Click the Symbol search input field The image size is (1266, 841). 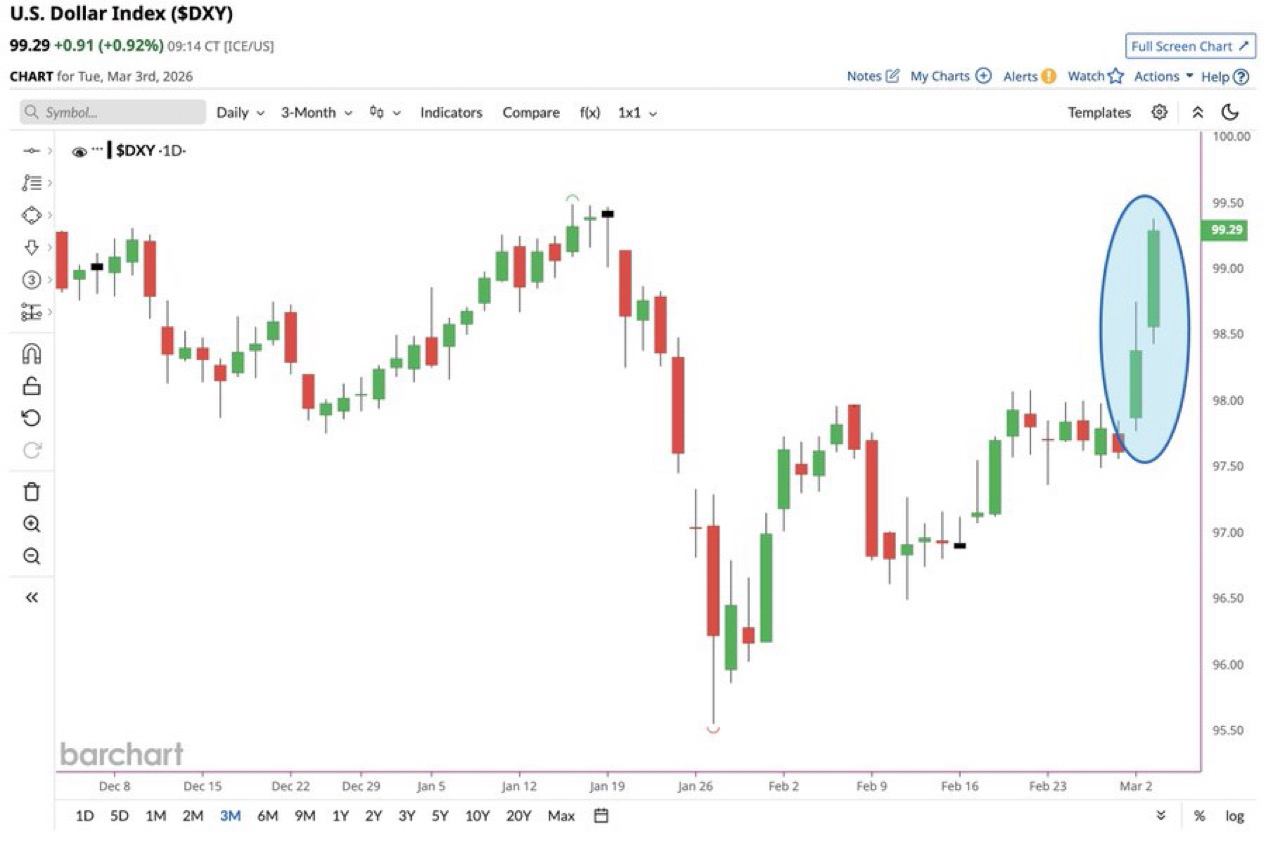tap(113, 113)
